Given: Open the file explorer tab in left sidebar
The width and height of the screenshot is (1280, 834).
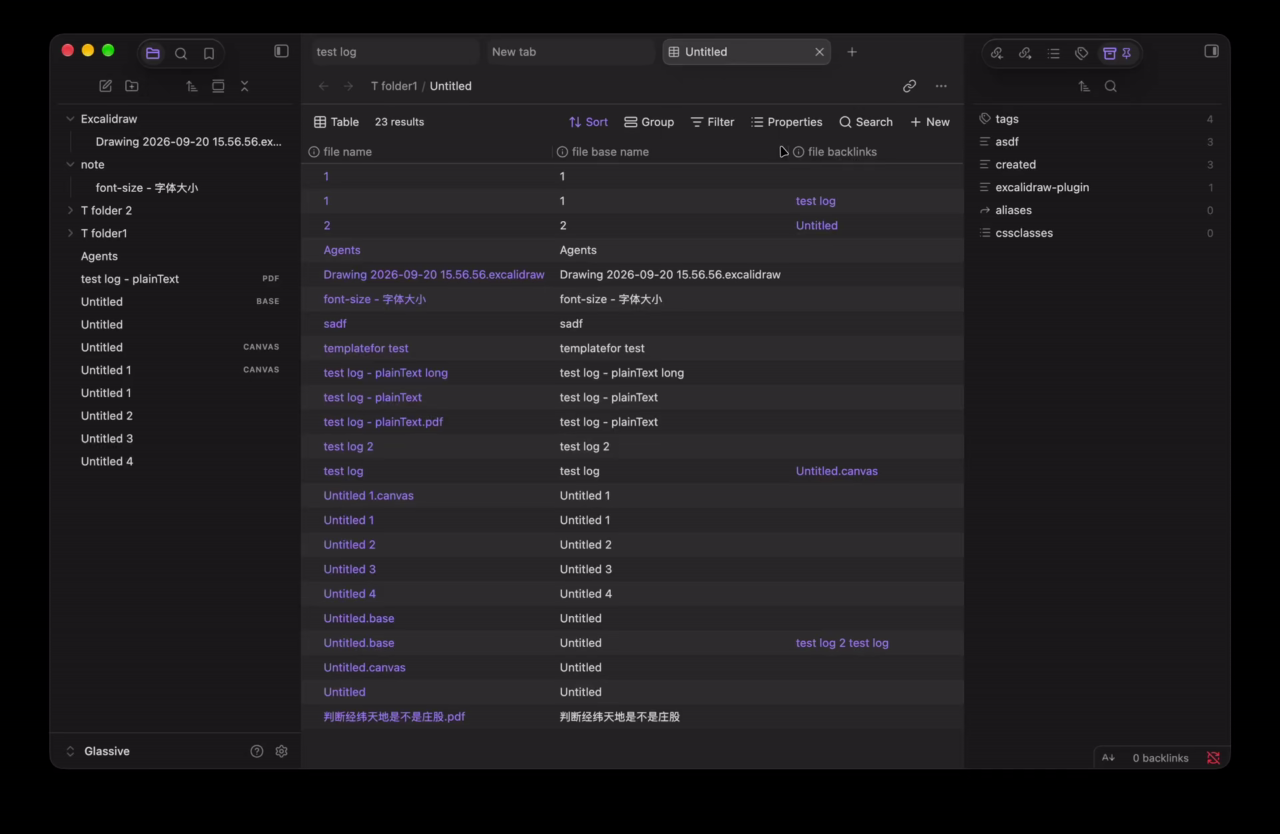Looking at the screenshot, I should click(153, 53).
